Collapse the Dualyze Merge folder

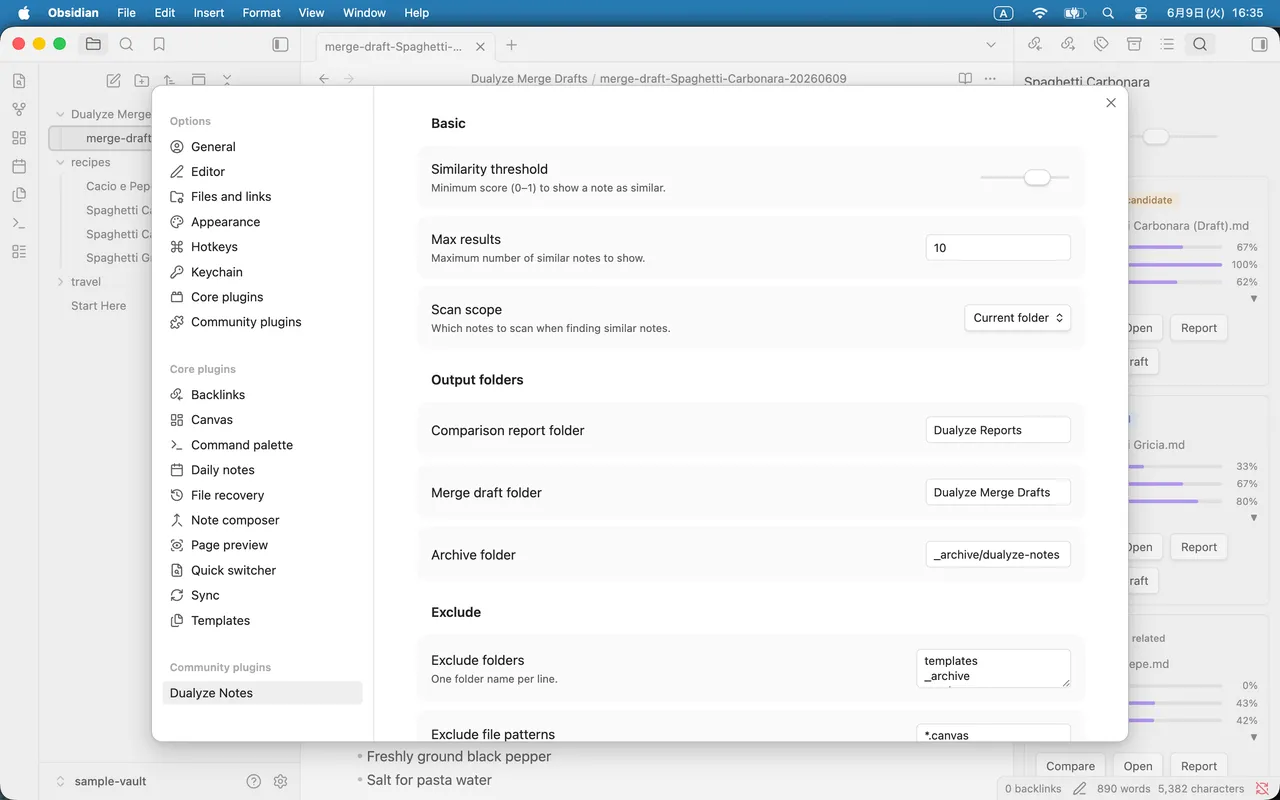point(60,114)
